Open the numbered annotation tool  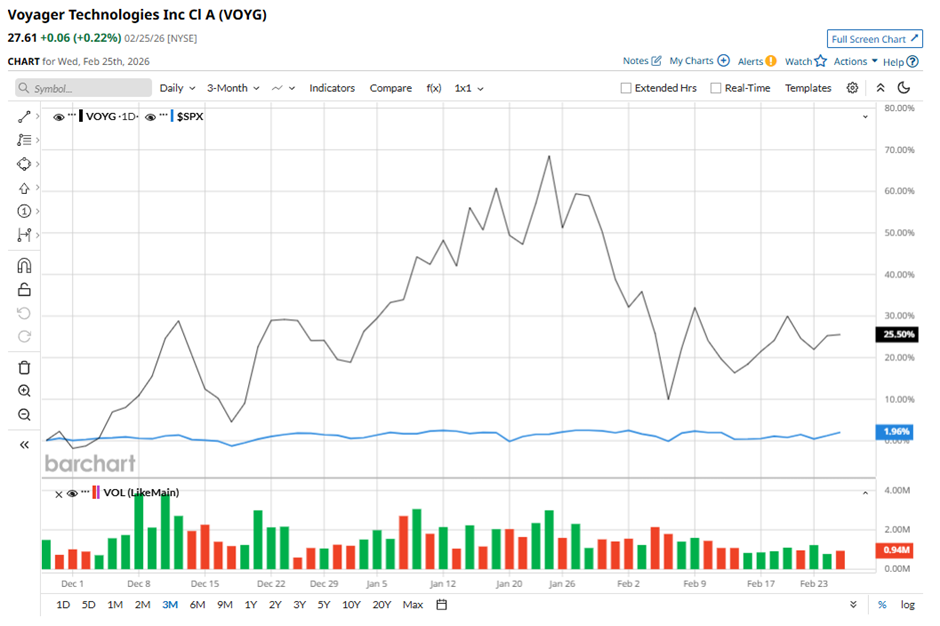click(x=24, y=211)
